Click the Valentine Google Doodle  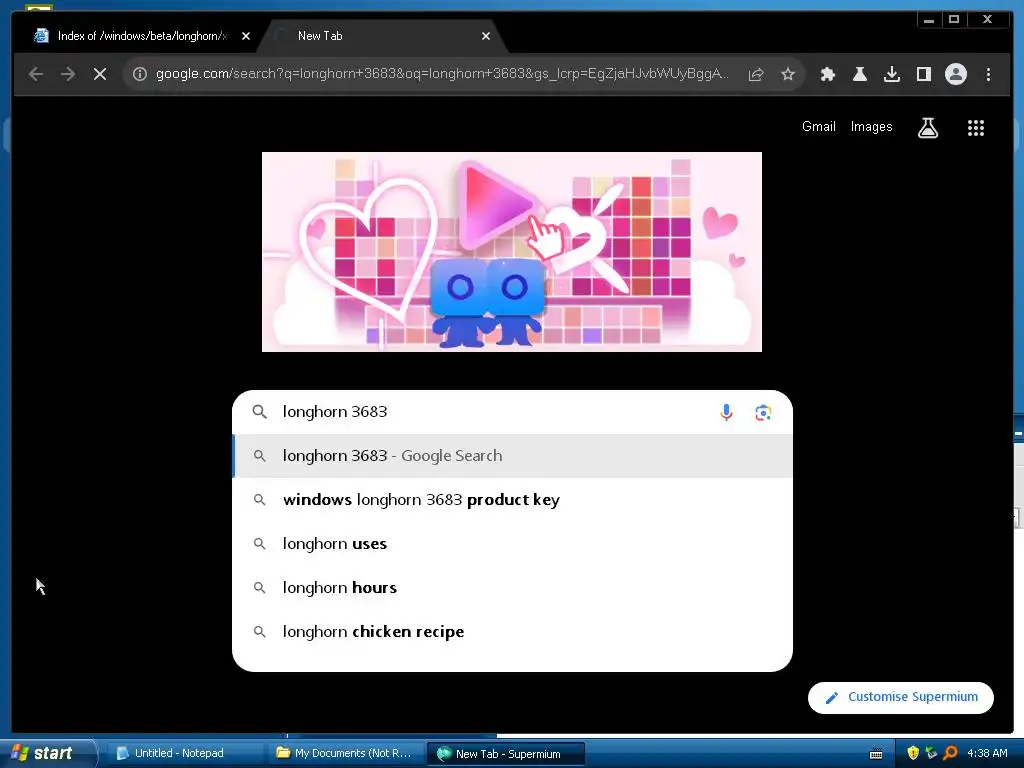[x=511, y=252]
